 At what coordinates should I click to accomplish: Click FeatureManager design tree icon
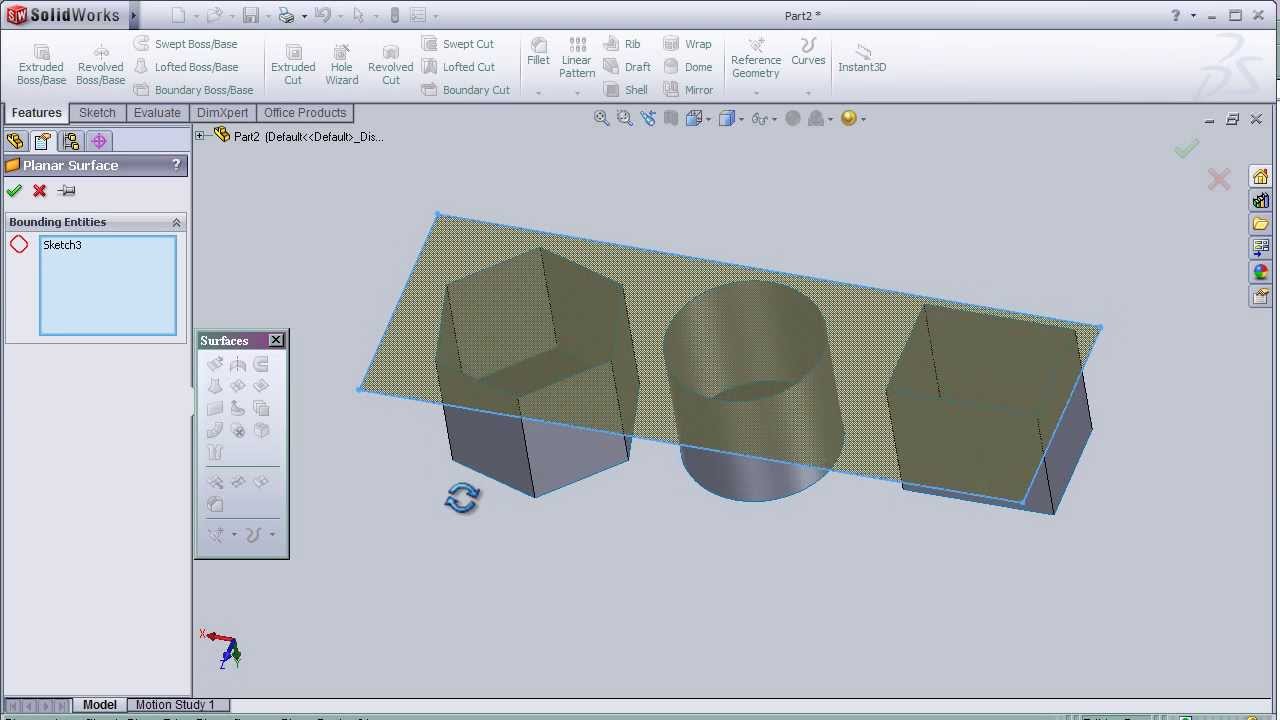(15, 141)
